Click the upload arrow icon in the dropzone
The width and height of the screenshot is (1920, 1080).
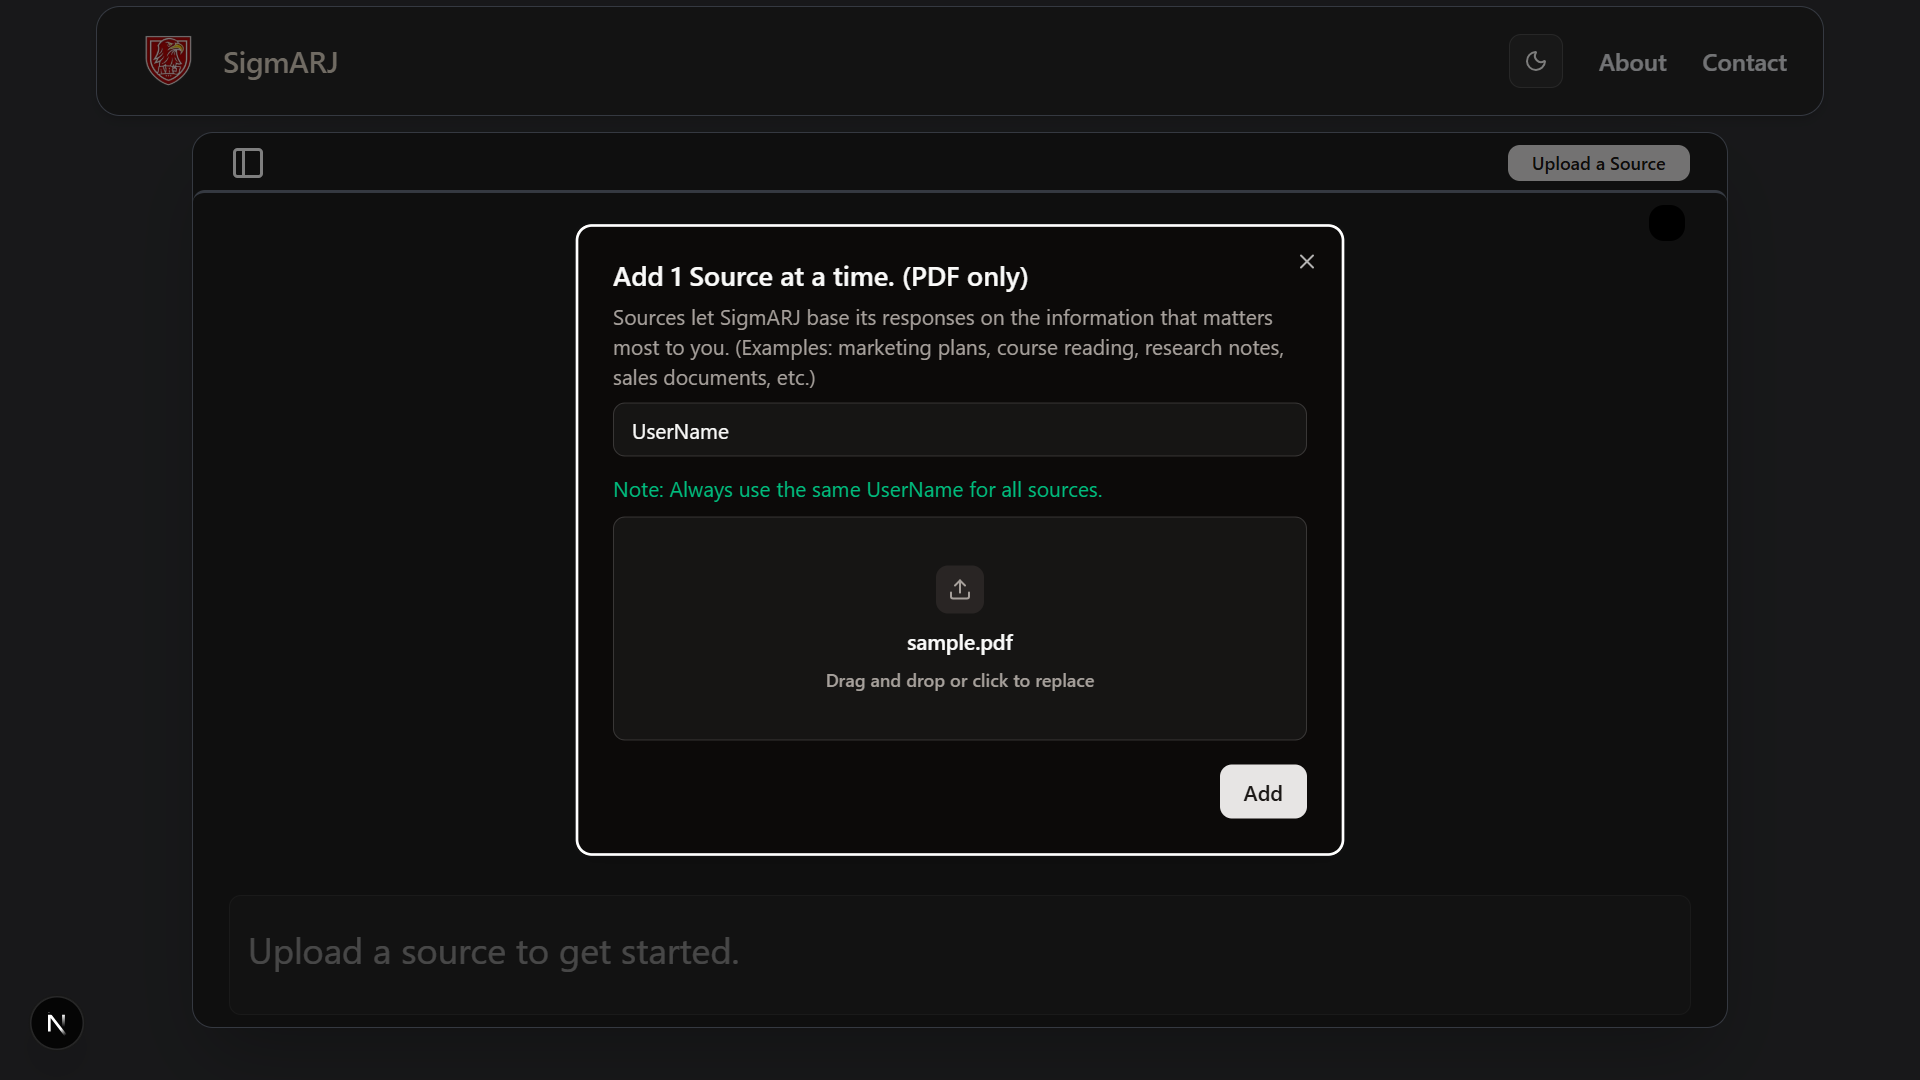[959, 589]
